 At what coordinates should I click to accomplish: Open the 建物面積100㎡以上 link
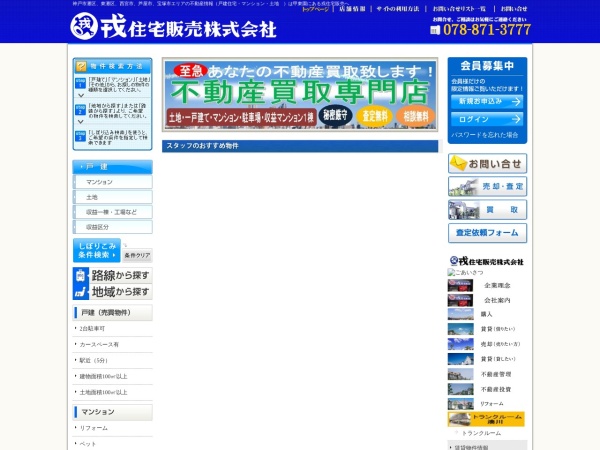point(103,376)
